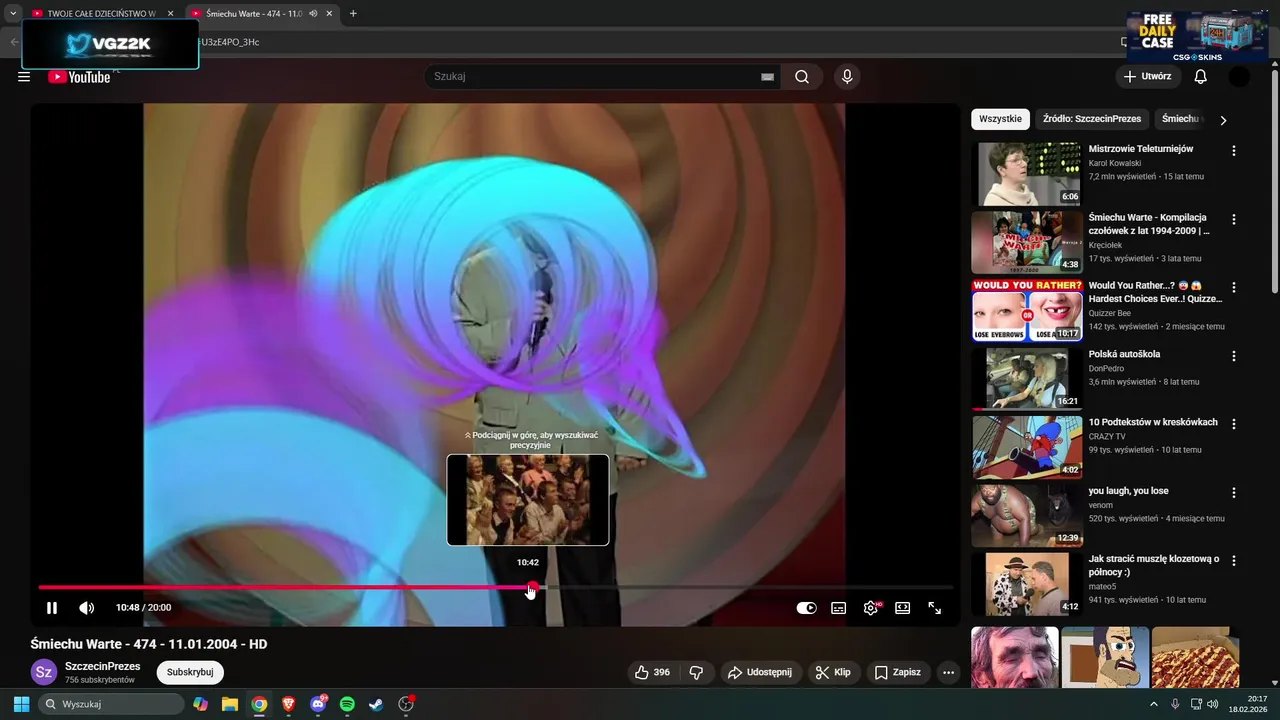Open the account avatar menu
This screenshot has height=720, width=1280.
[x=1239, y=77]
